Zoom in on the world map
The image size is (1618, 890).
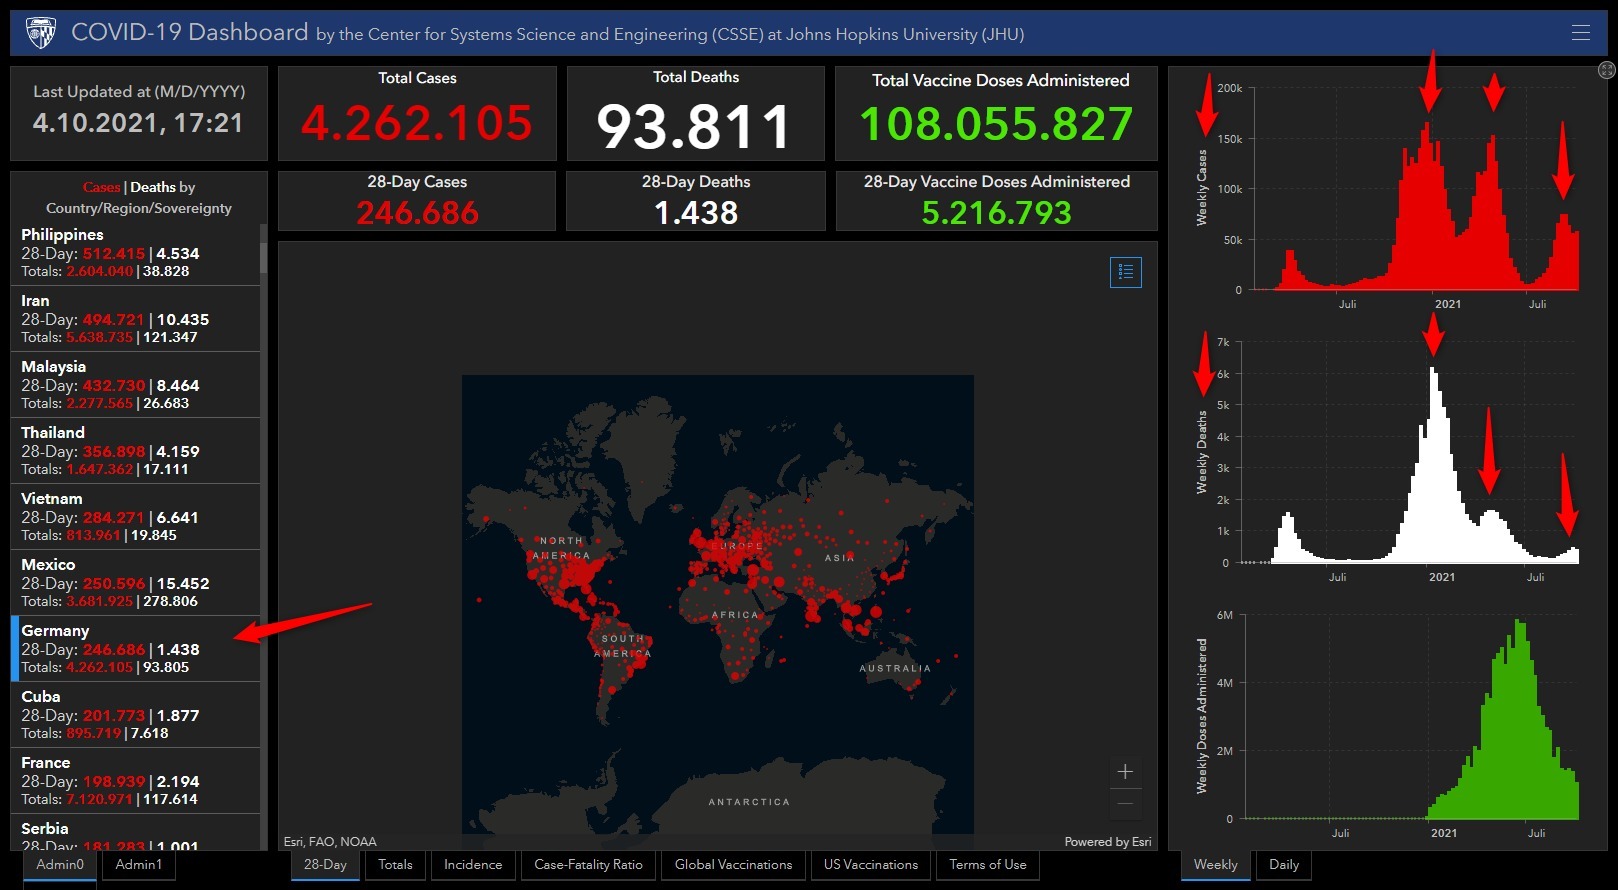point(1125,771)
